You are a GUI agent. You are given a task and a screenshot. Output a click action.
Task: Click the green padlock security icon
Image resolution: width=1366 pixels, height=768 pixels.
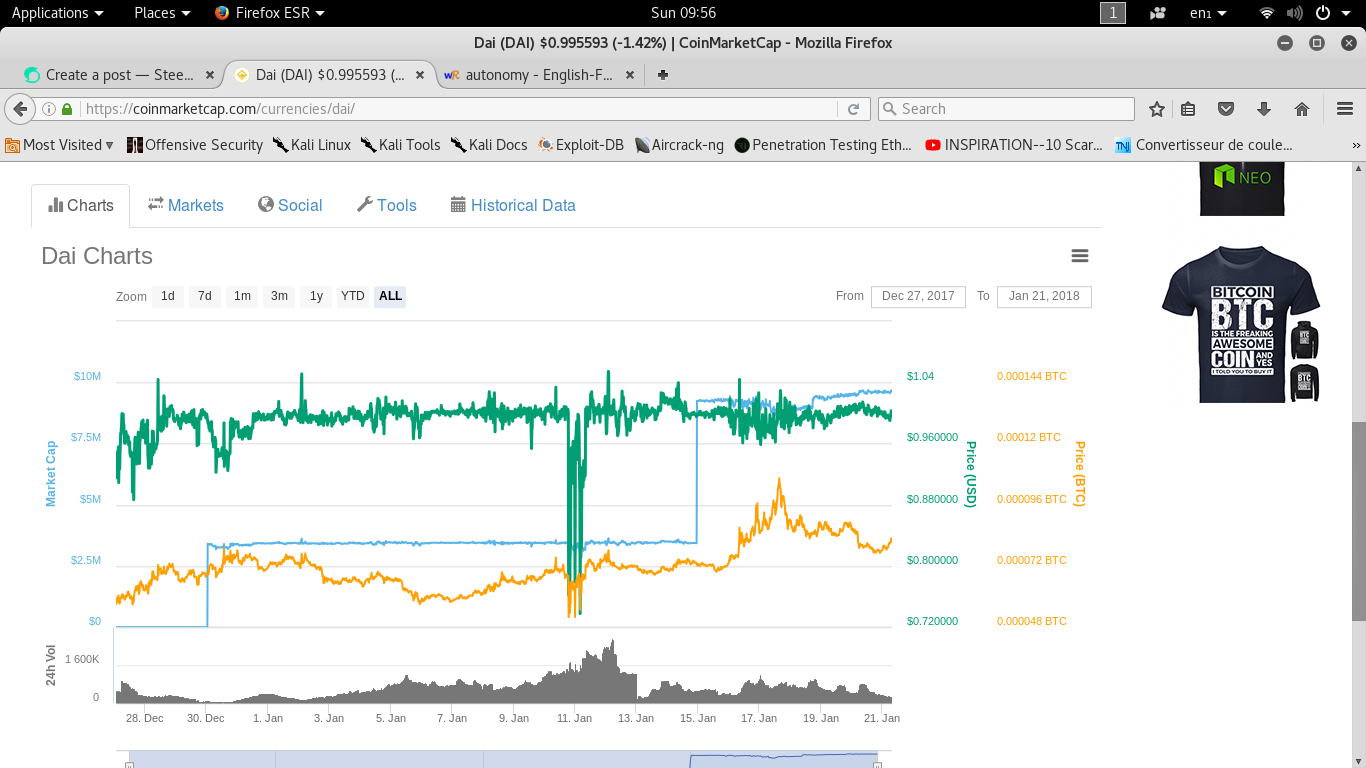(x=67, y=109)
